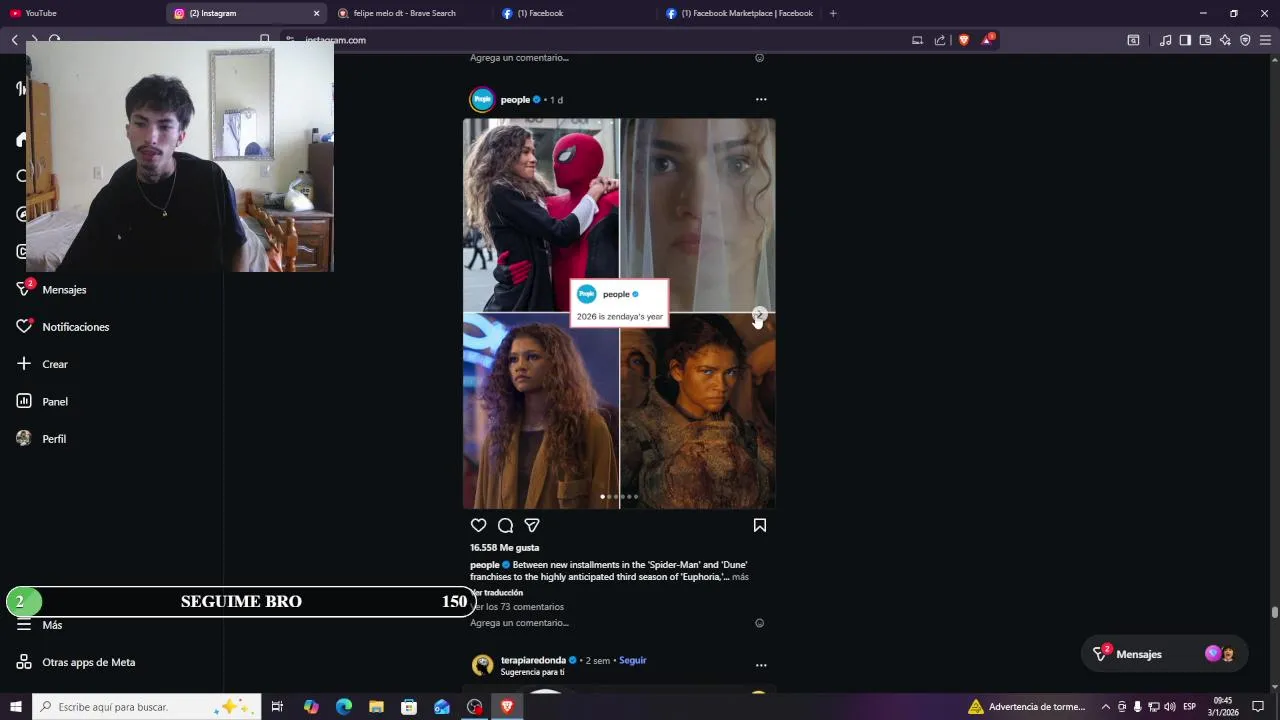Click '16.558 Me gusta' likes count
Screen dimensions: 1280x720
tap(505, 548)
